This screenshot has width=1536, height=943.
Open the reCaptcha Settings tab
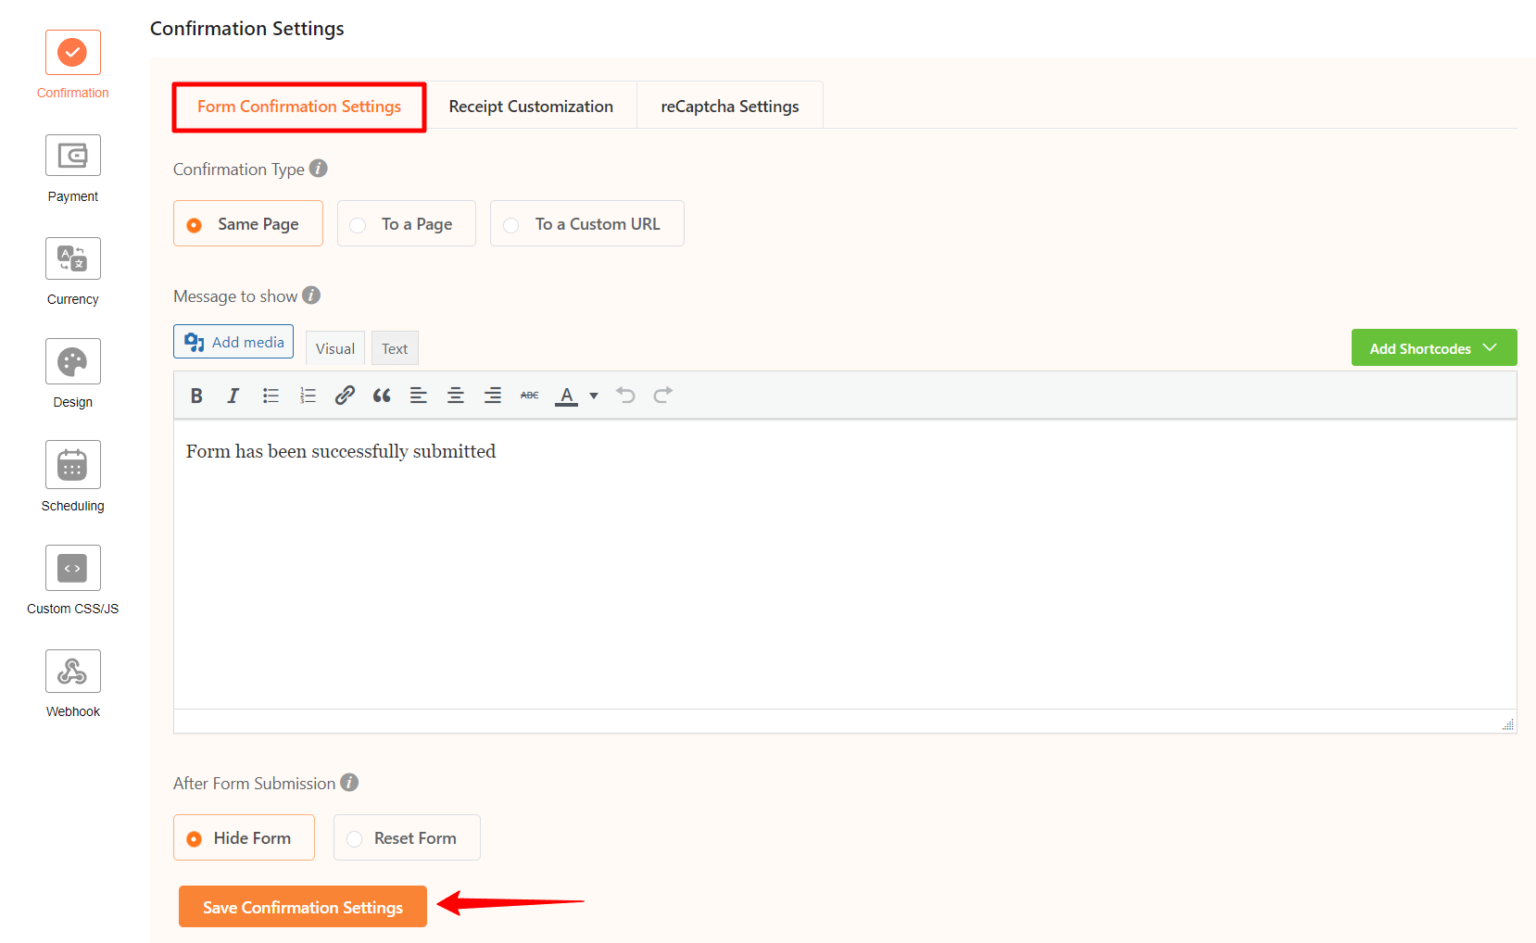729,105
